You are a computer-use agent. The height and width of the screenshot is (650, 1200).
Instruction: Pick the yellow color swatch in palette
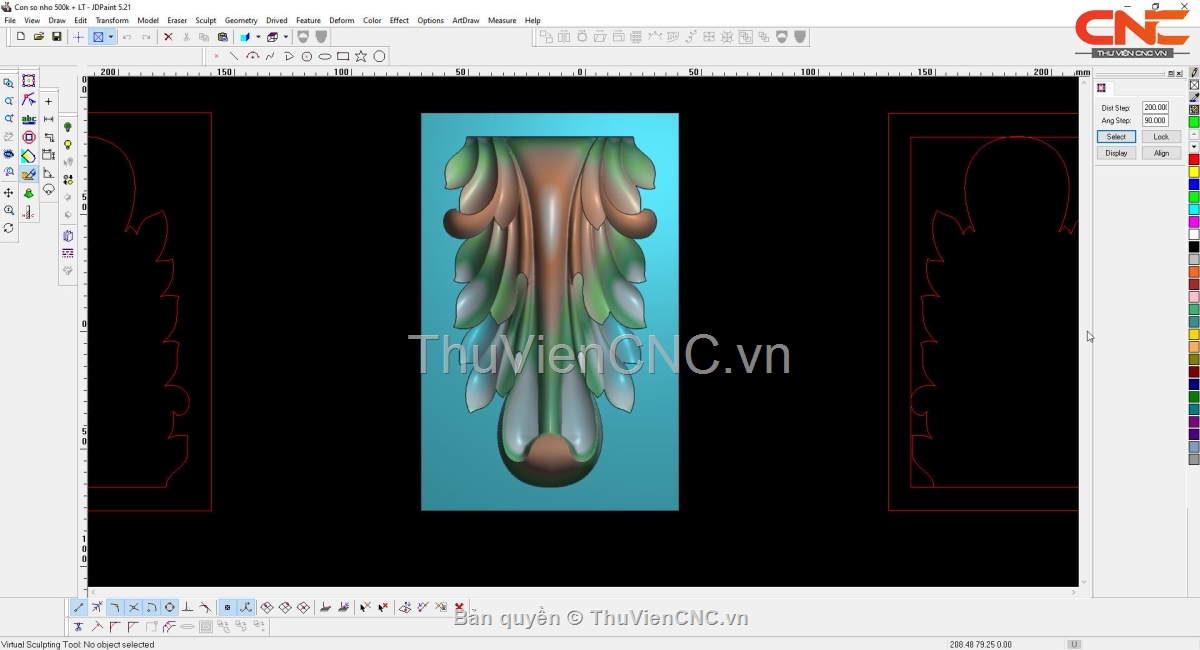[x=1194, y=172]
